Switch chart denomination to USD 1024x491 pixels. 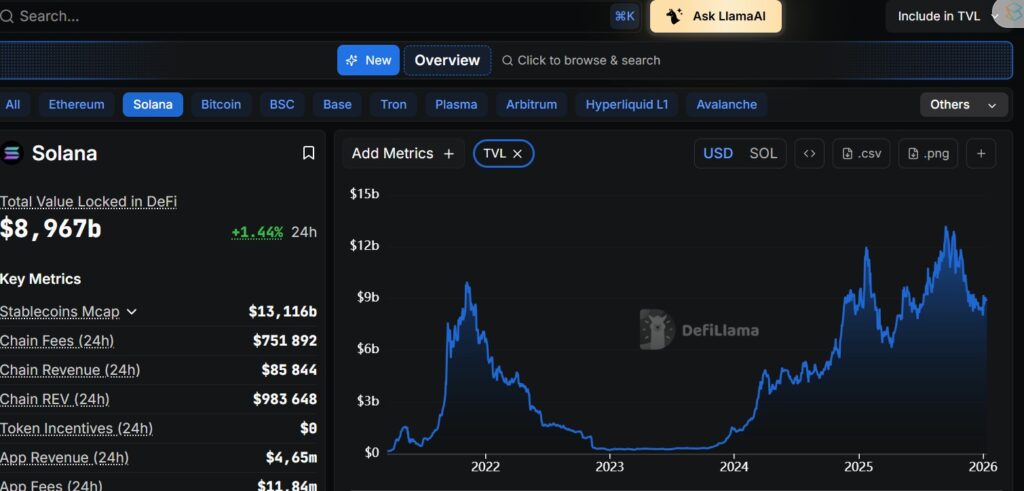pyautogui.click(x=718, y=153)
